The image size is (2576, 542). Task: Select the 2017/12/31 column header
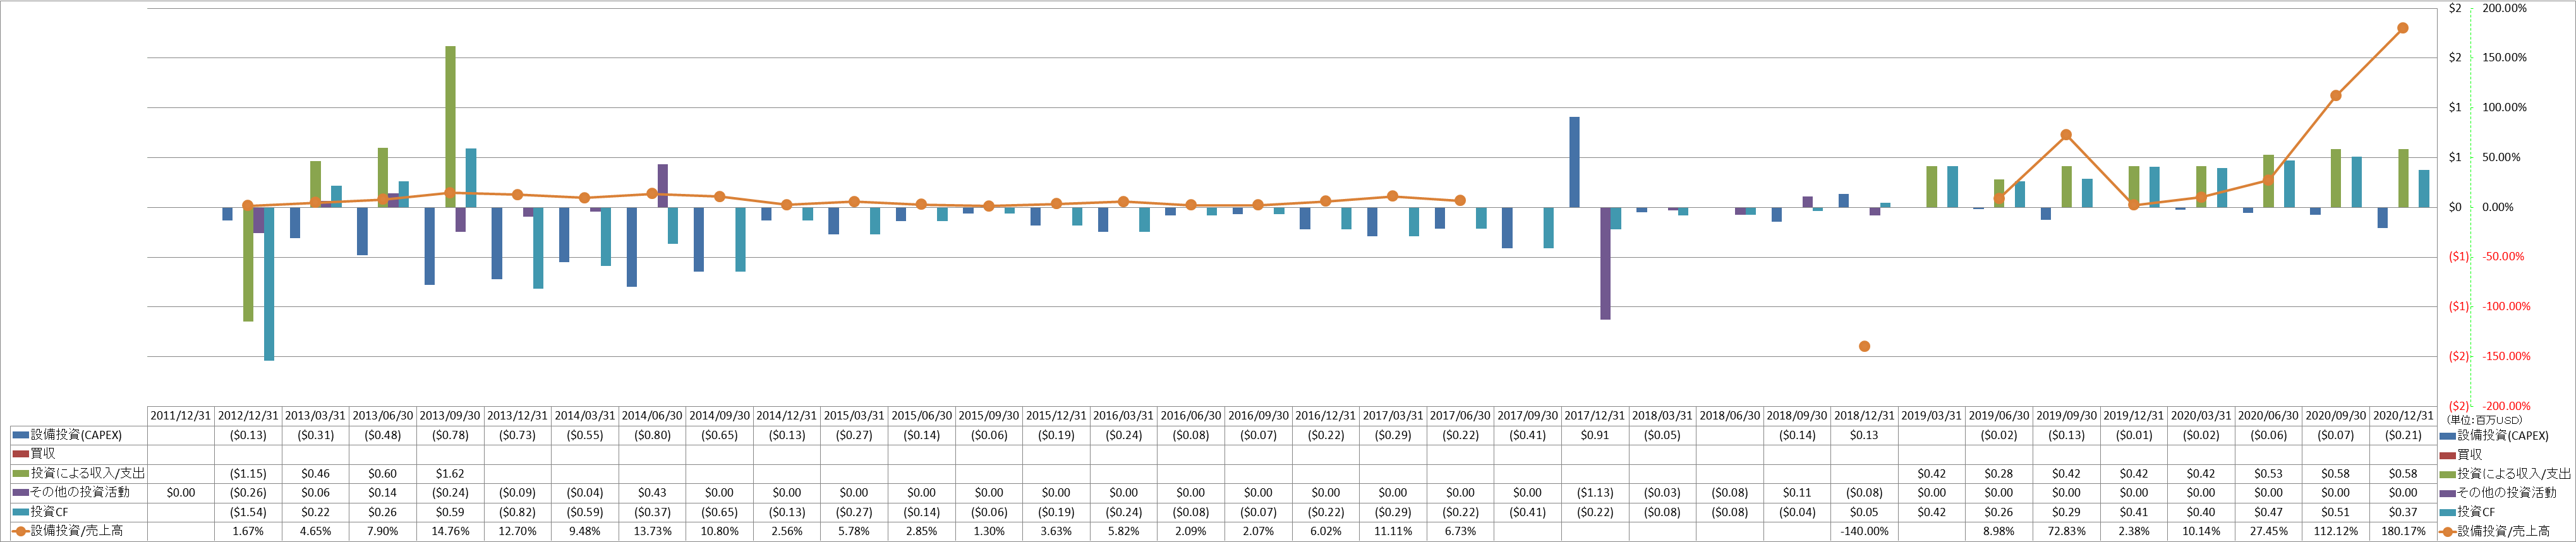click(1595, 416)
